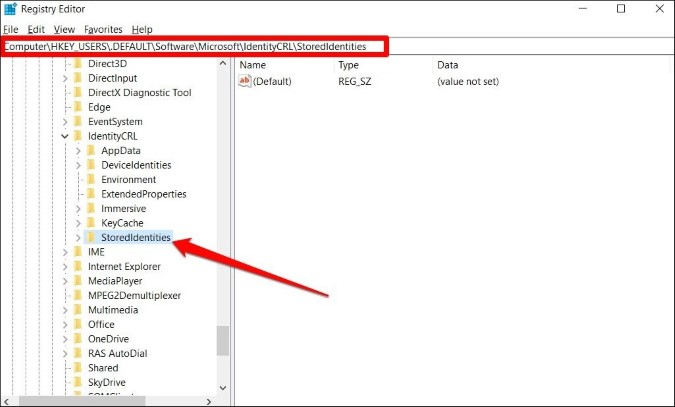Select the EventSystem folder icon
This screenshot has width=675, height=407.
78,121
